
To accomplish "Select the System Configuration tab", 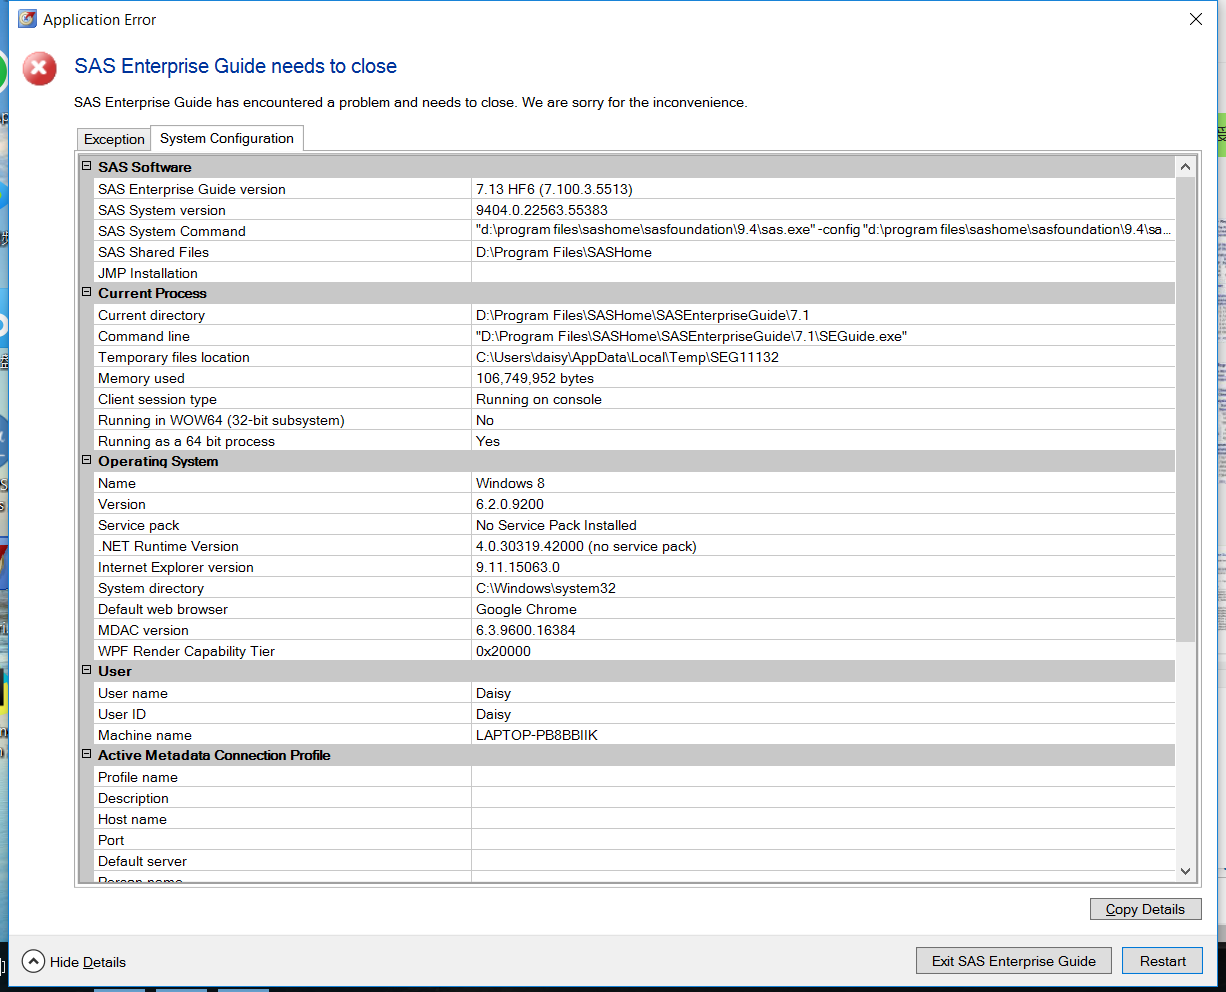I will pyautogui.click(x=227, y=138).
